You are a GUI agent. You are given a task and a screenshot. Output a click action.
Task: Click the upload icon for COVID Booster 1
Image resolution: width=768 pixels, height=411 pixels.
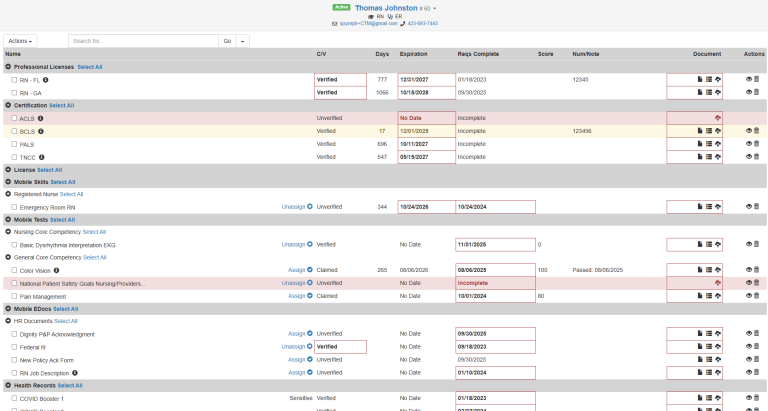point(718,398)
